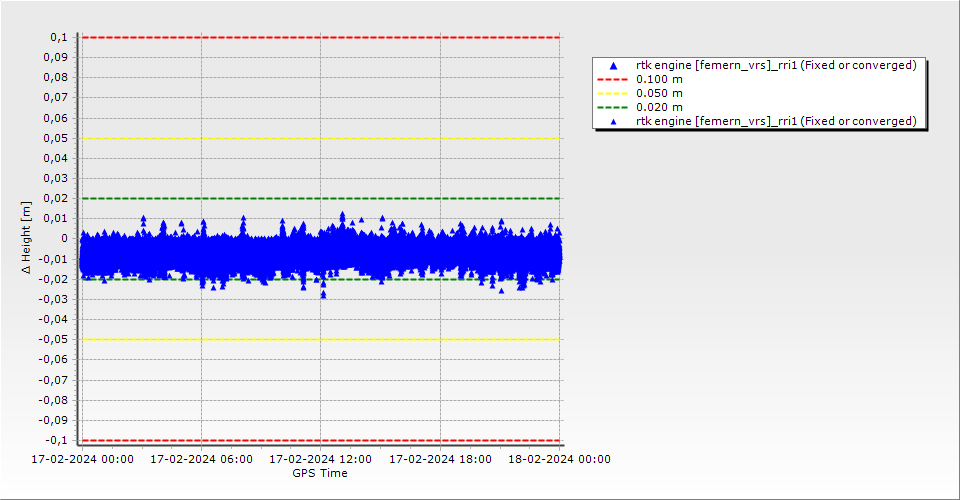Click the green dashed line legend symbol

pyautogui.click(x=614, y=107)
